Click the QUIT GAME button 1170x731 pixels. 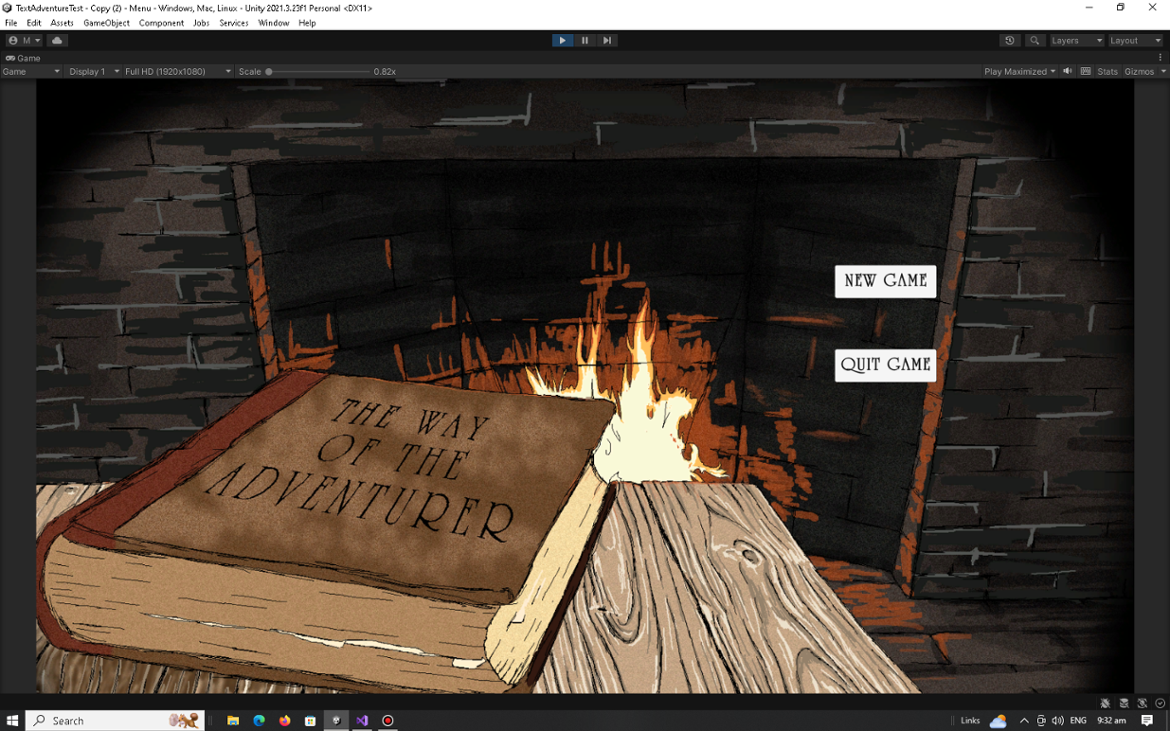(884, 365)
